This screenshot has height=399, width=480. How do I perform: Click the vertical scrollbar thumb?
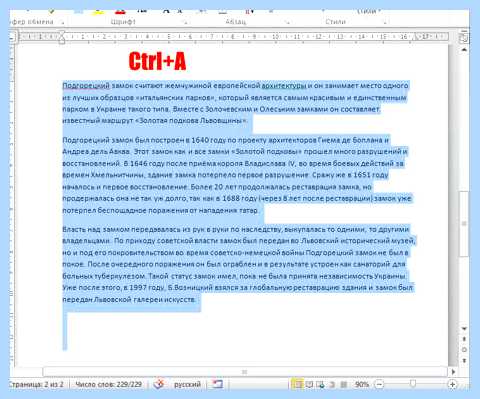click(464, 224)
